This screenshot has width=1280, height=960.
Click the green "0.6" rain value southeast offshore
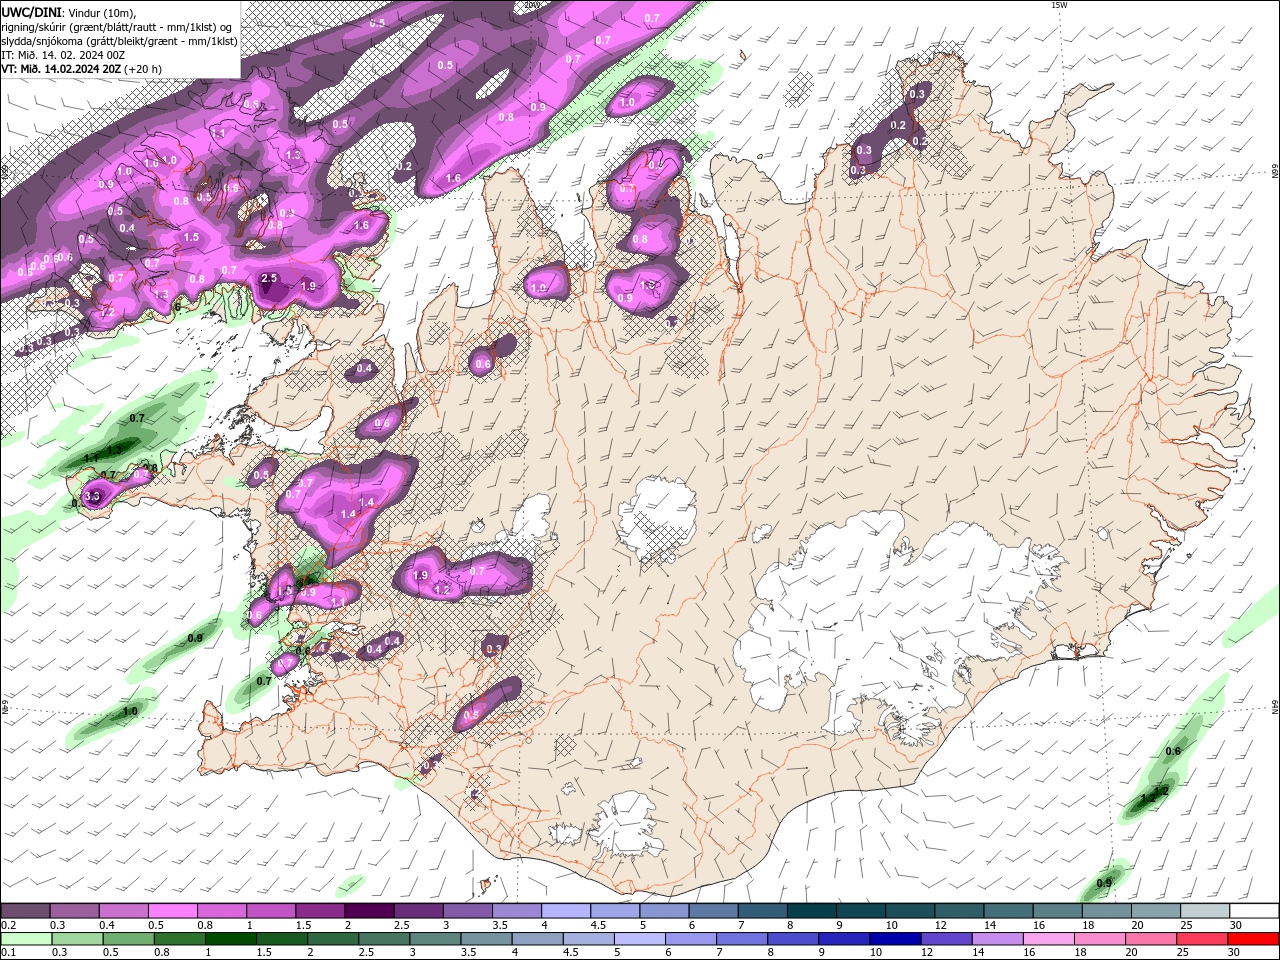click(x=1174, y=751)
